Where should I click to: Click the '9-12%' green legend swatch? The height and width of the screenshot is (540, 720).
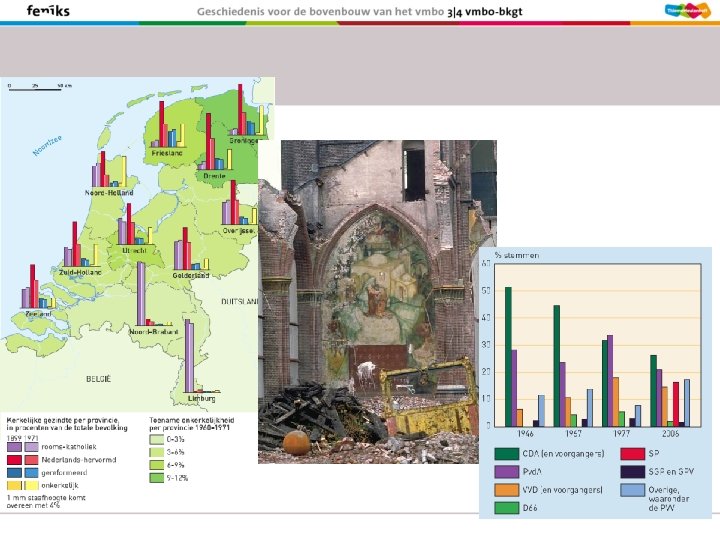click(156, 478)
